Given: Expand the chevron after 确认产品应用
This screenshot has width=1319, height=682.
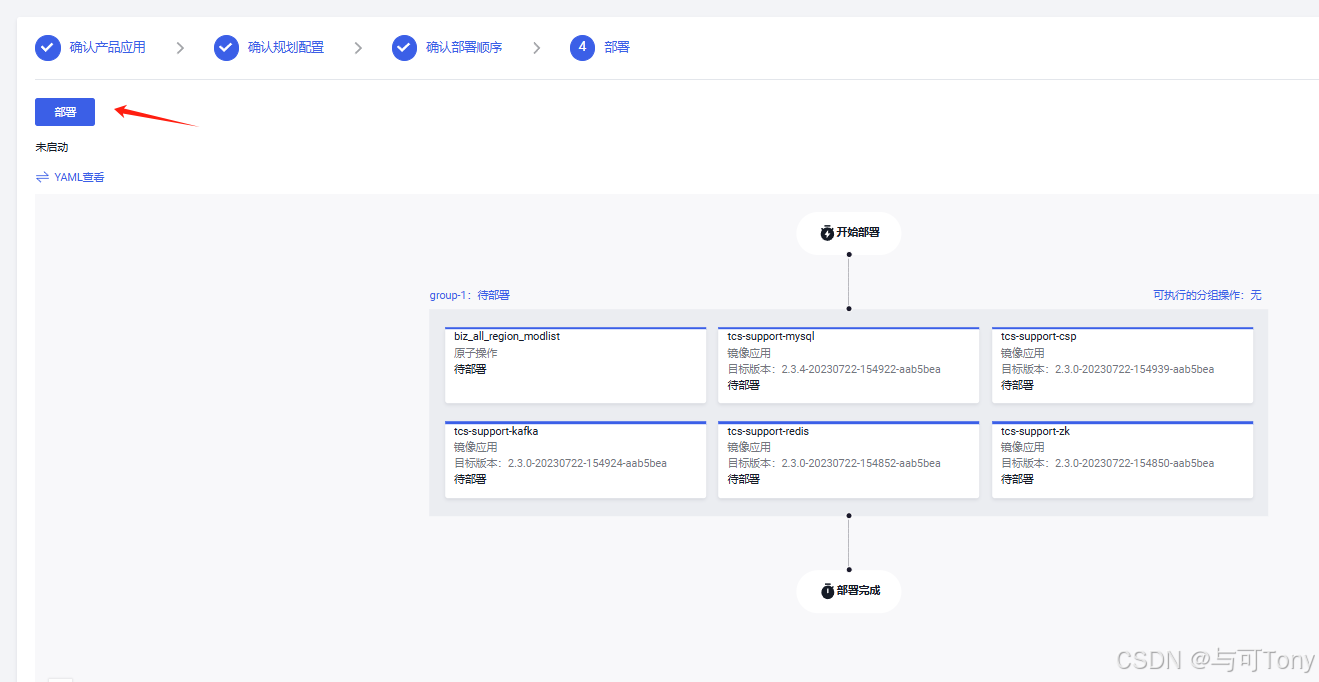Looking at the screenshot, I should click(x=180, y=47).
